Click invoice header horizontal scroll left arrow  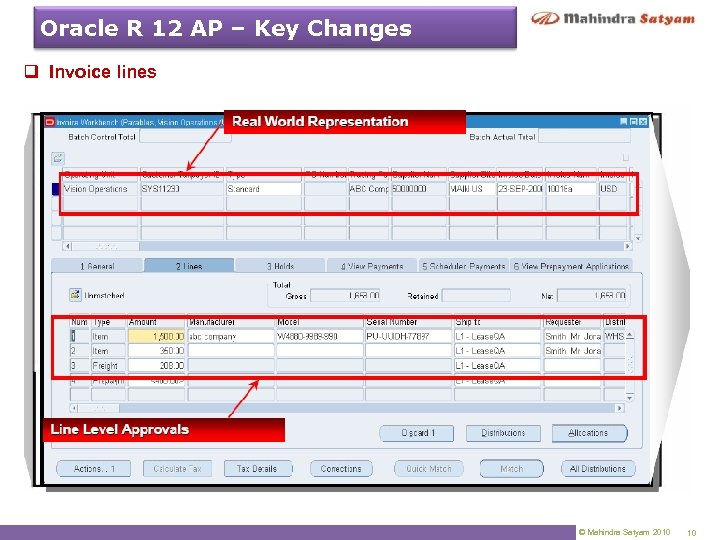[68, 246]
